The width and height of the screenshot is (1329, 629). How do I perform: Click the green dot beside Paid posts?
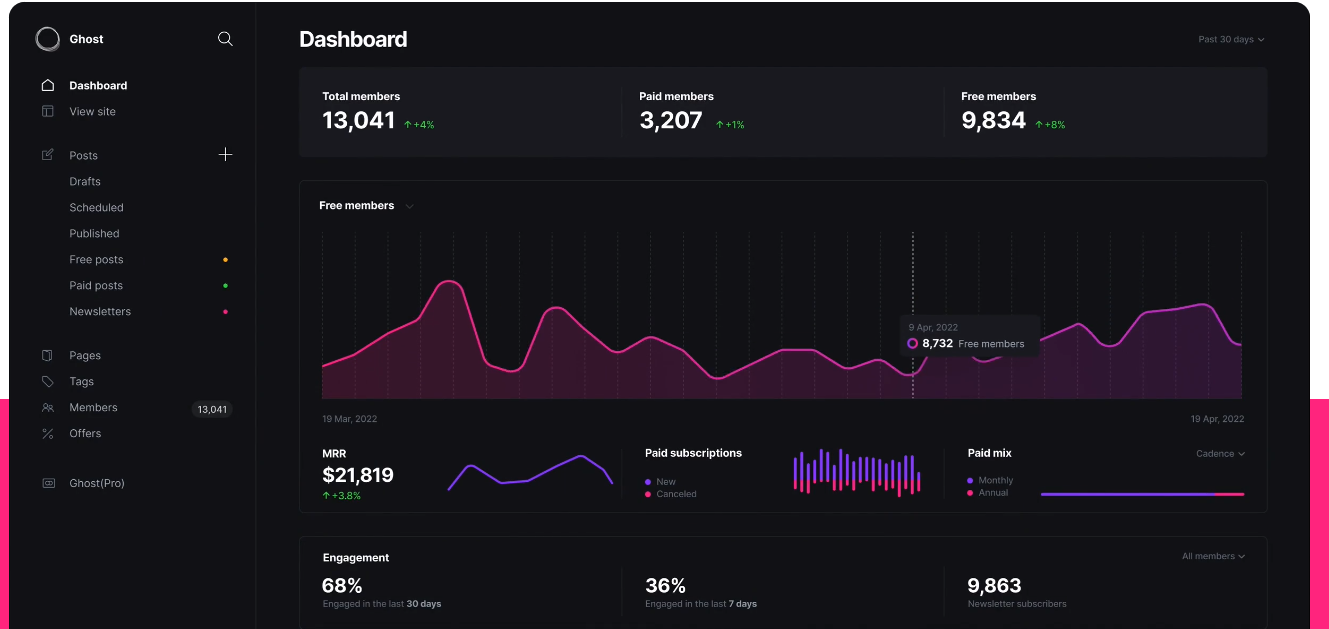225,285
